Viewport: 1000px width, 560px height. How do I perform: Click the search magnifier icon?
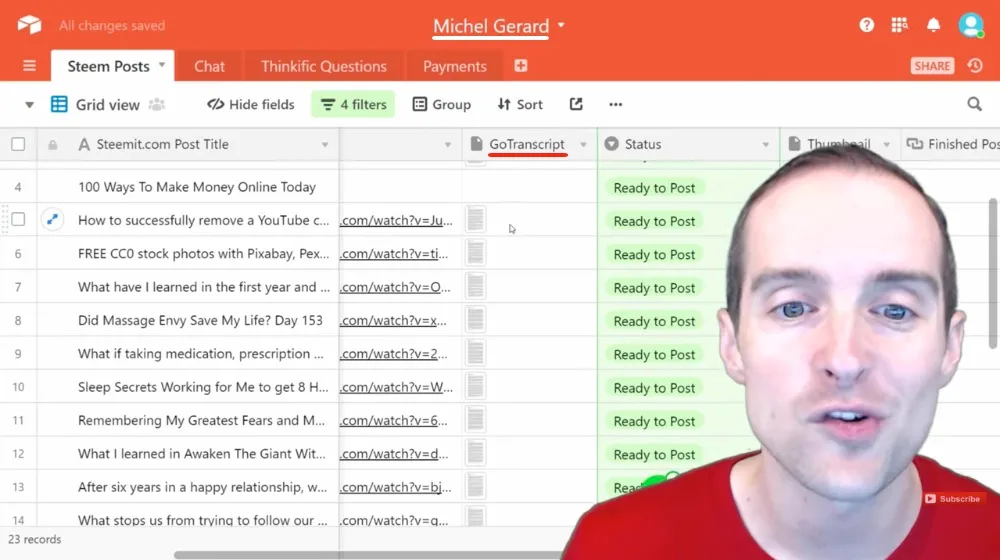(x=974, y=104)
